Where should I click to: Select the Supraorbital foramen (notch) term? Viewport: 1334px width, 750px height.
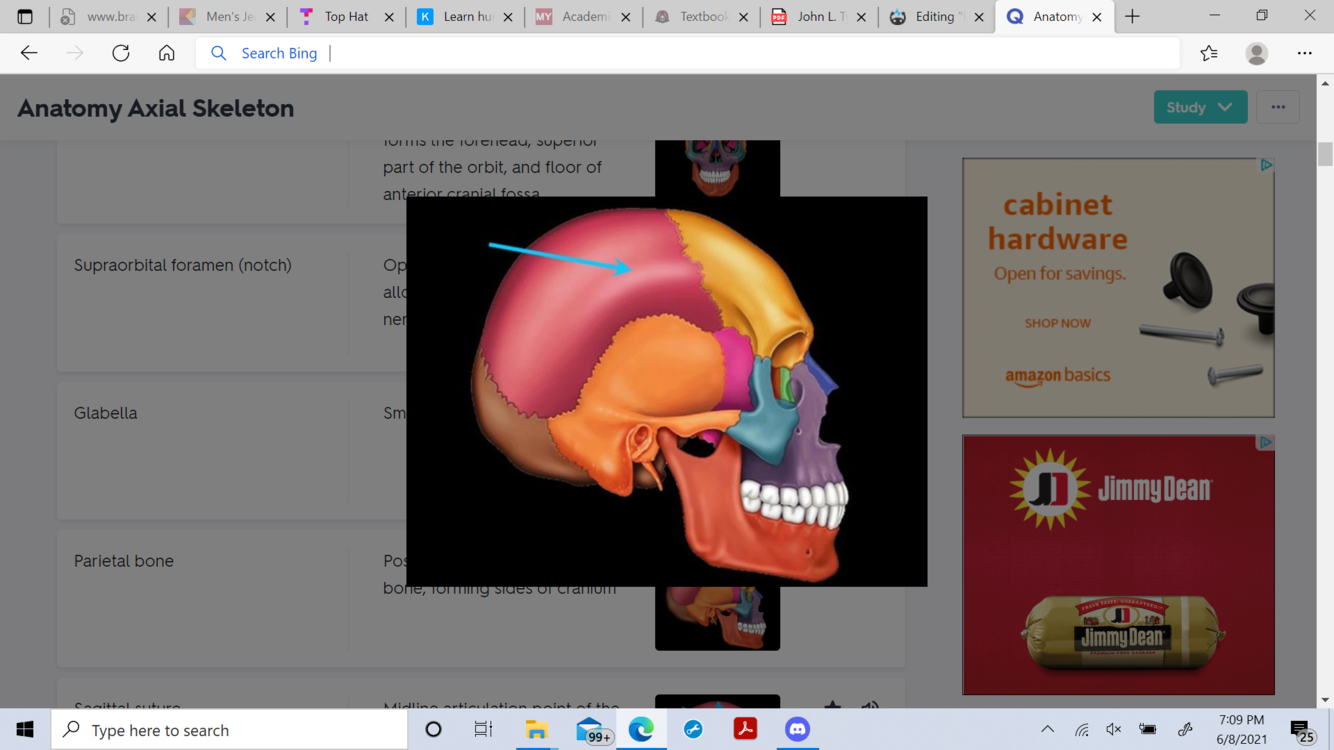coord(183,265)
